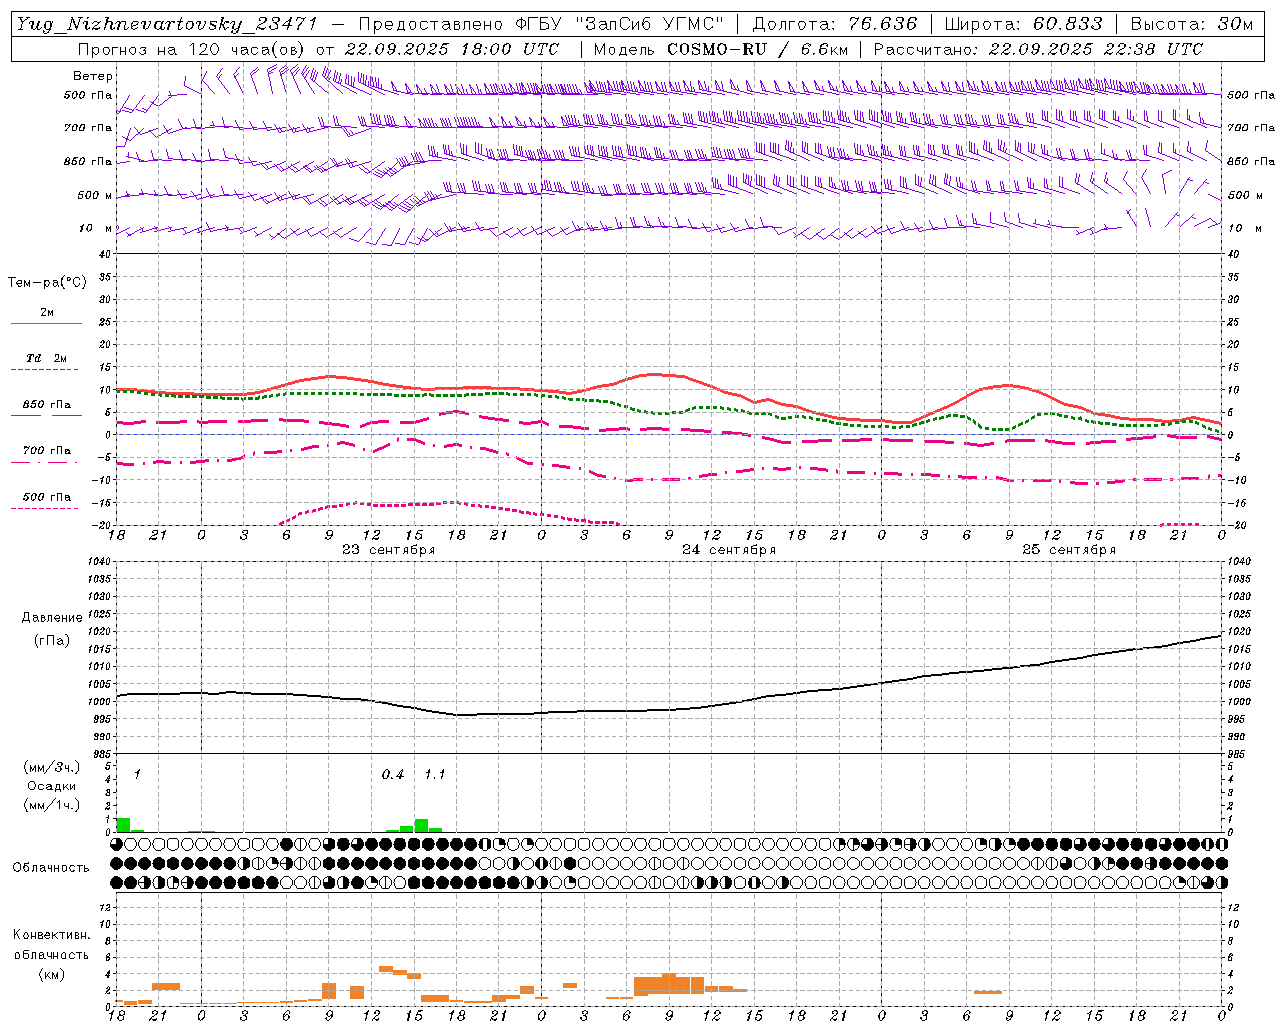
Task: Click the Давление pressure panel label
Action: (x=52, y=618)
